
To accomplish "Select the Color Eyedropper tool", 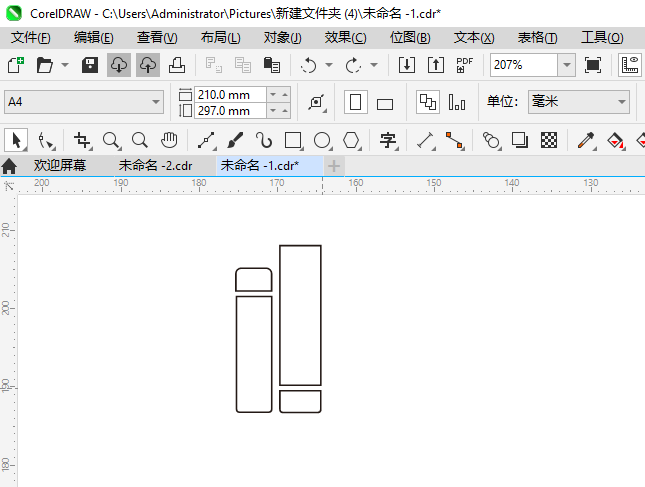I will click(587, 141).
